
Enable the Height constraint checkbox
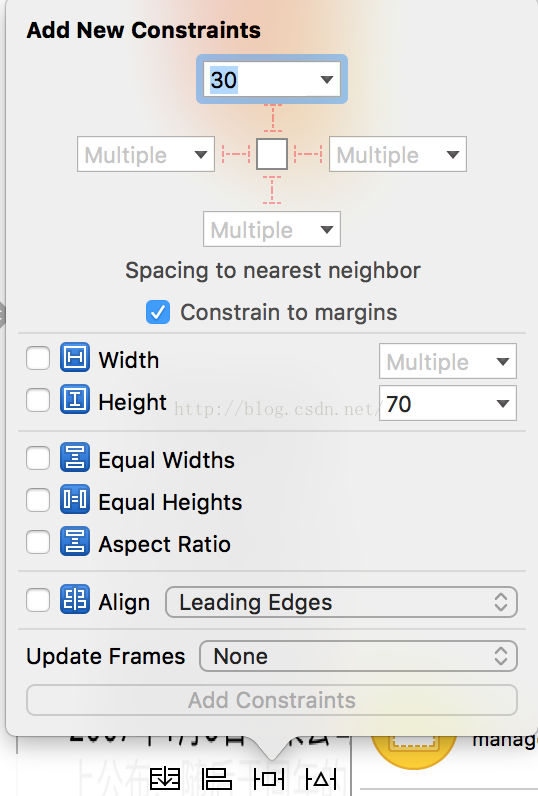point(38,400)
